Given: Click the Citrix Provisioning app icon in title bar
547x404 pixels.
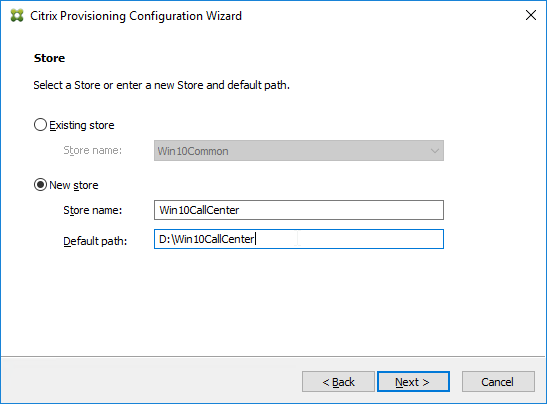Looking at the screenshot, I should point(17,16).
